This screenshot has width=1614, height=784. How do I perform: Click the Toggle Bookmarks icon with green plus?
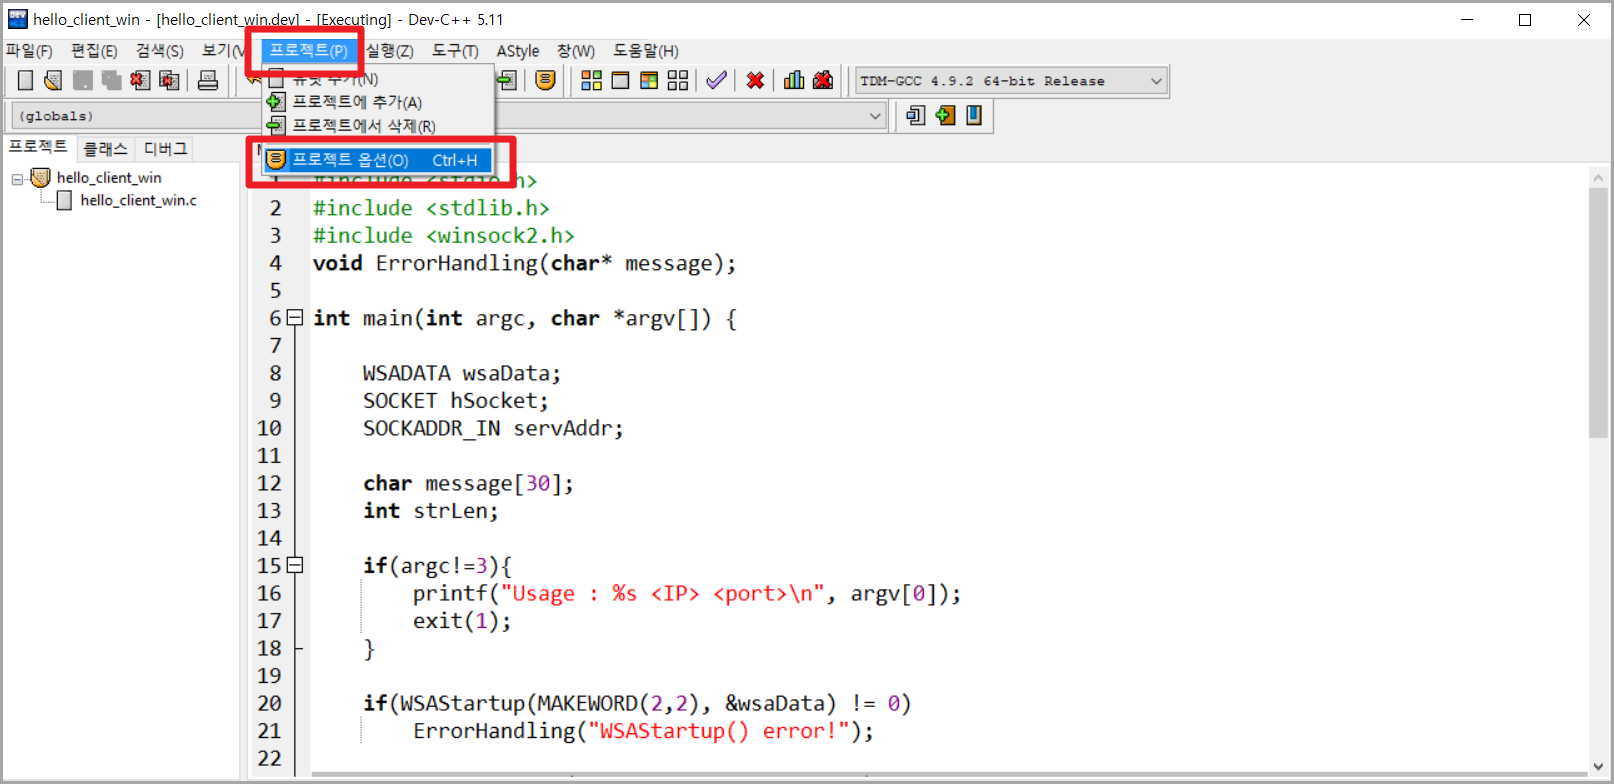(945, 116)
